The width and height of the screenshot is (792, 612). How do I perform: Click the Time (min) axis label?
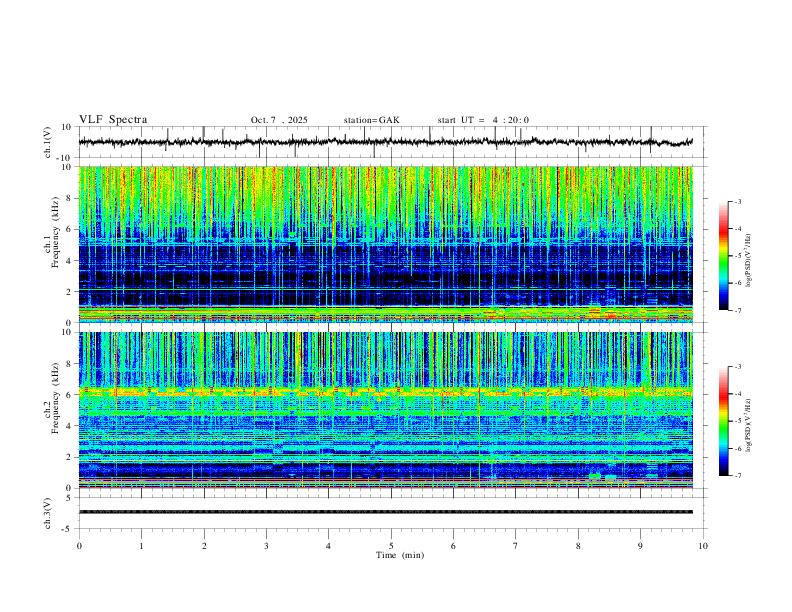400,555
